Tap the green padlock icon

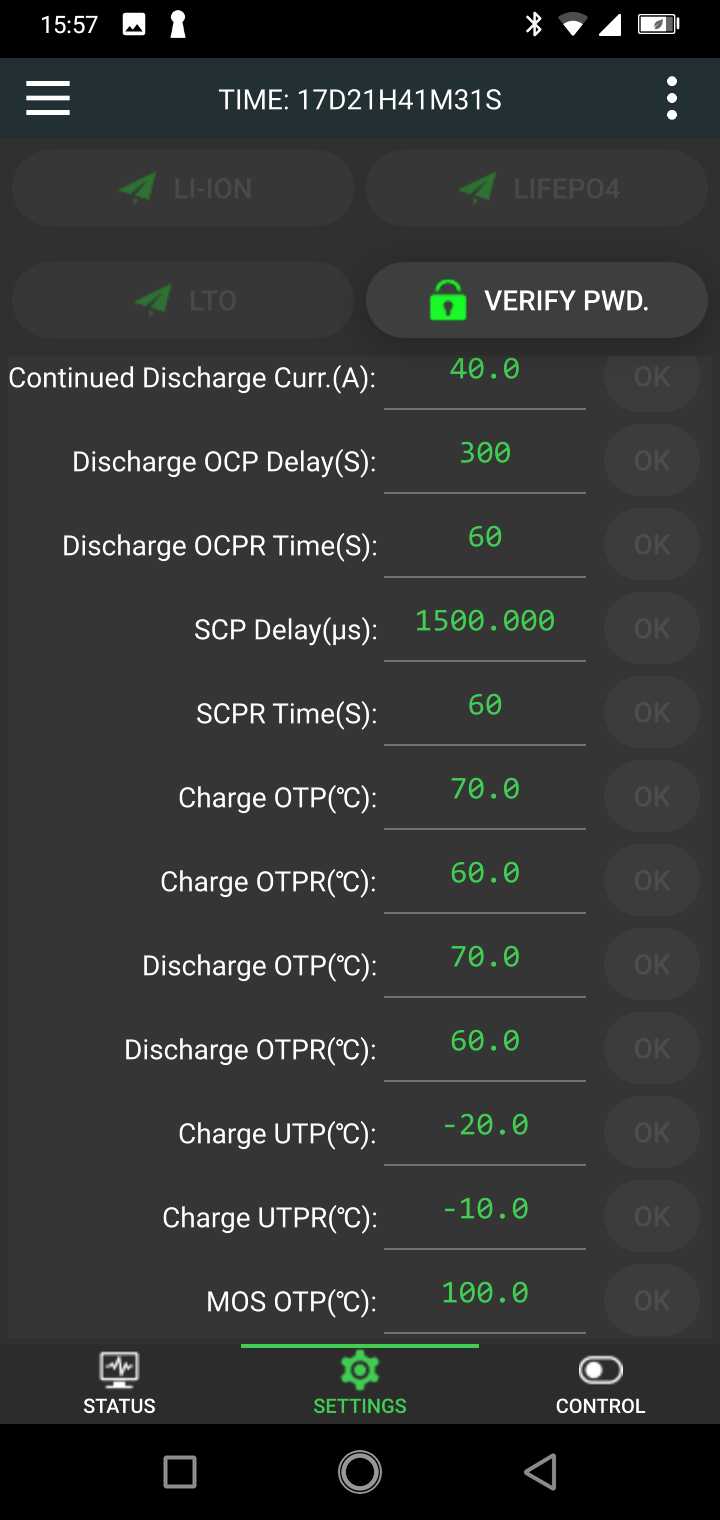(x=447, y=300)
